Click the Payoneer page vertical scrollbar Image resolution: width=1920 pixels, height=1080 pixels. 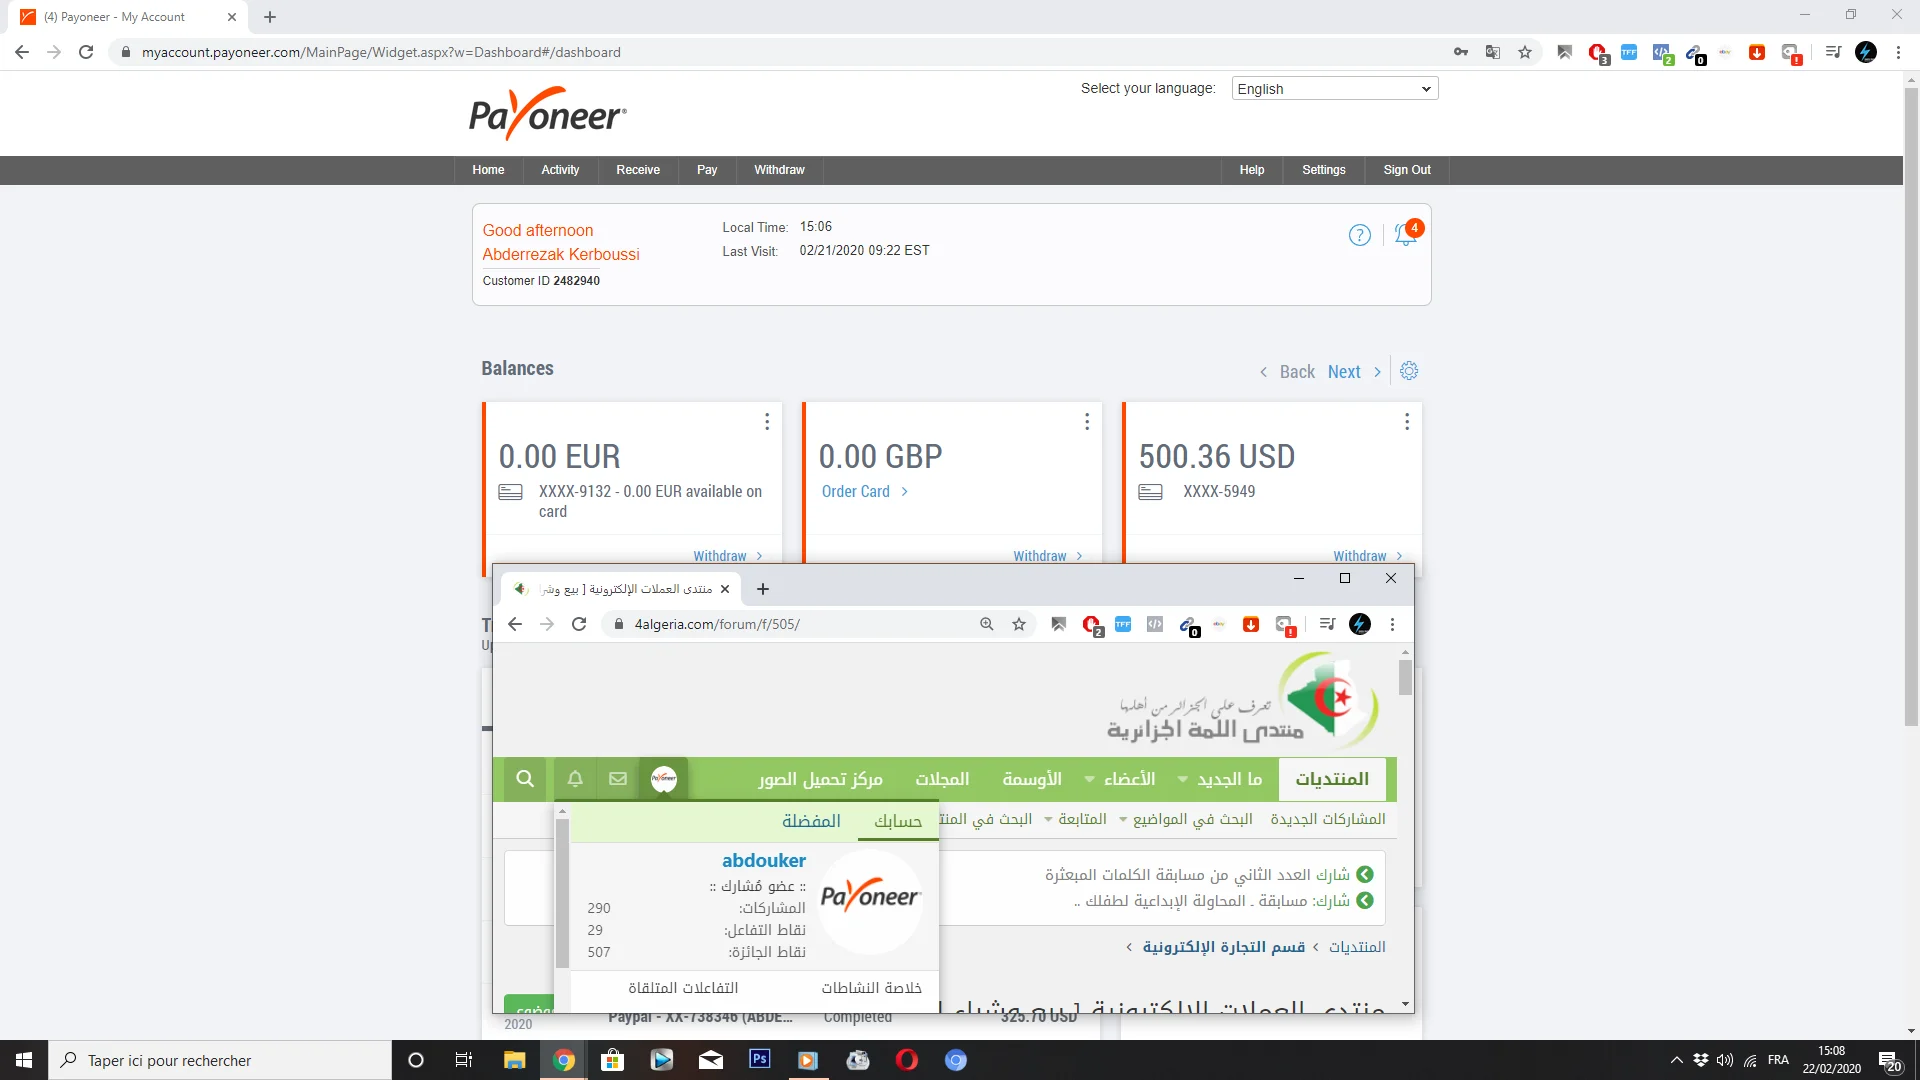[x=1911, y=400]
